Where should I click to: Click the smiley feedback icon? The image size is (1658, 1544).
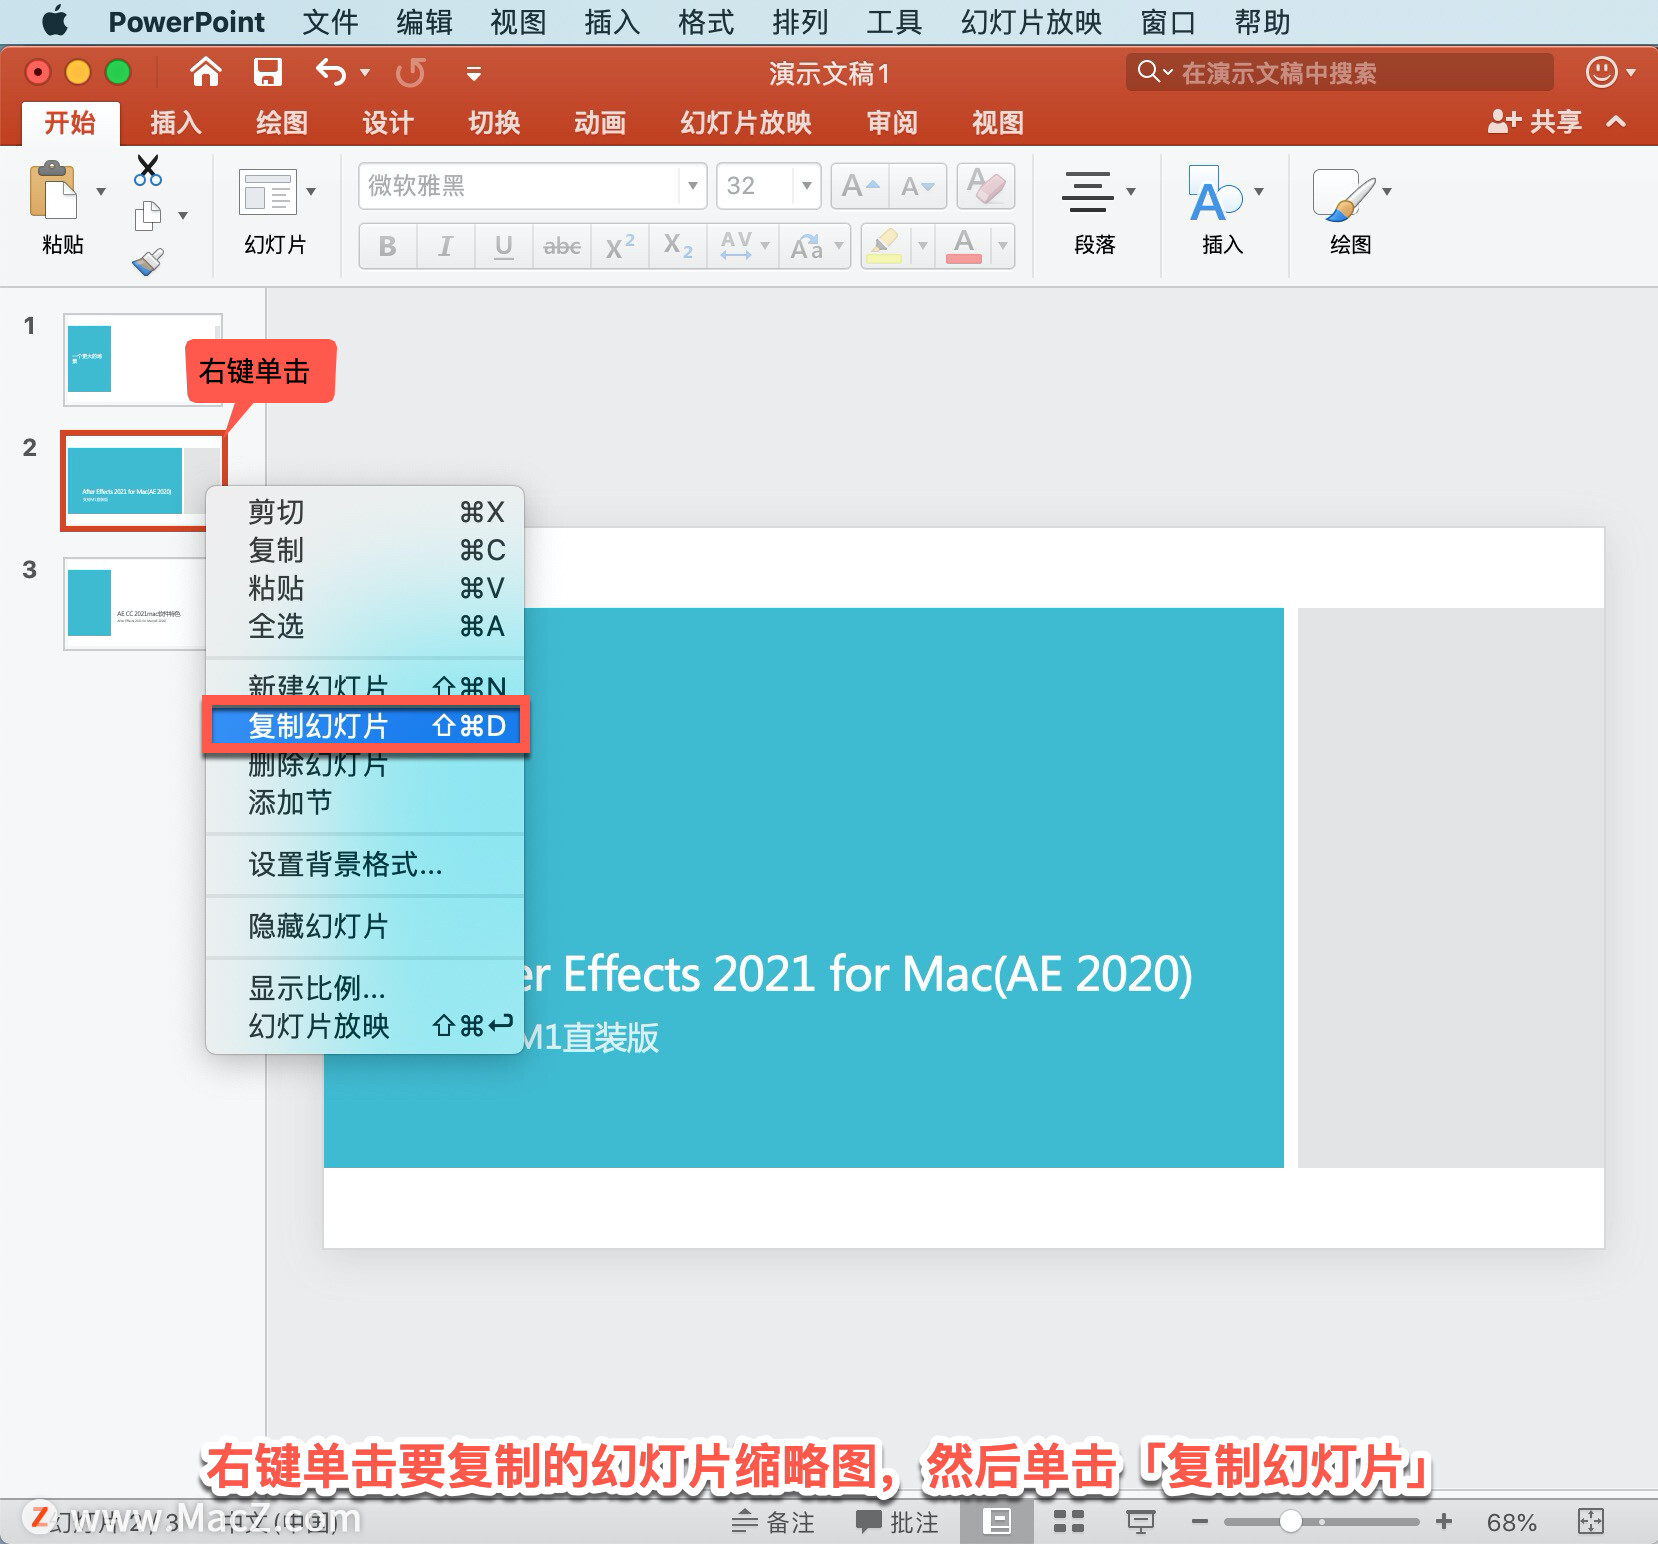pyautogui.click(x=1602, y=72)
